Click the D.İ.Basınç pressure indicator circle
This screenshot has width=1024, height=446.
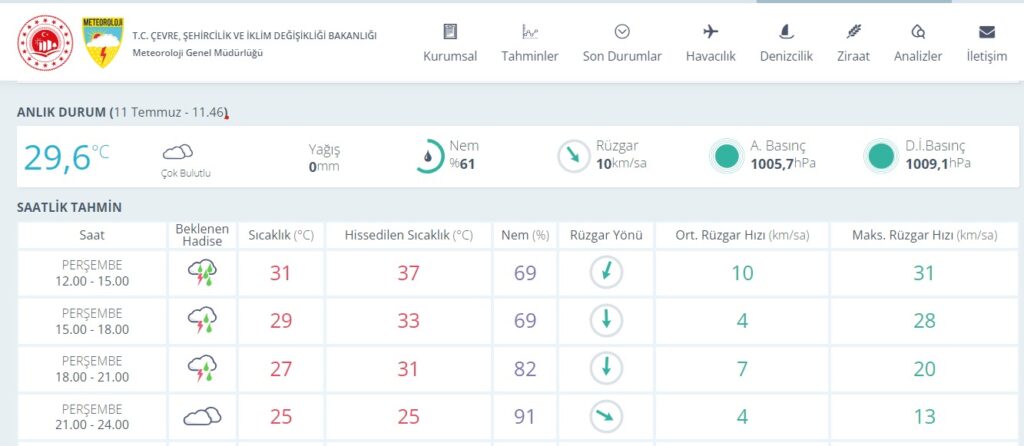881,156
